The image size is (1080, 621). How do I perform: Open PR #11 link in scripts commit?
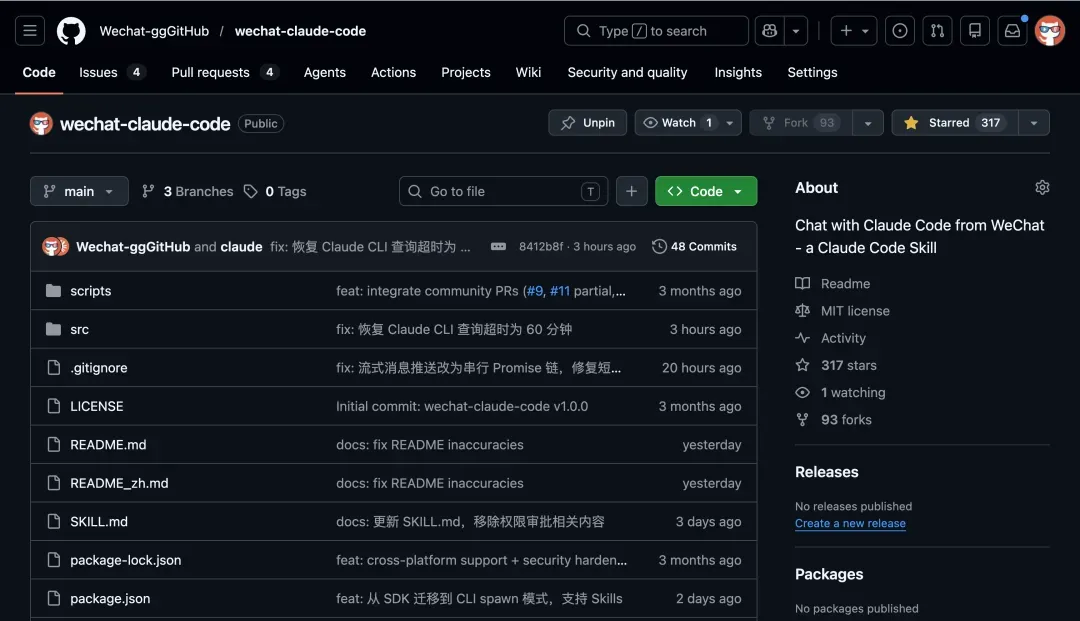pos(560,291)
